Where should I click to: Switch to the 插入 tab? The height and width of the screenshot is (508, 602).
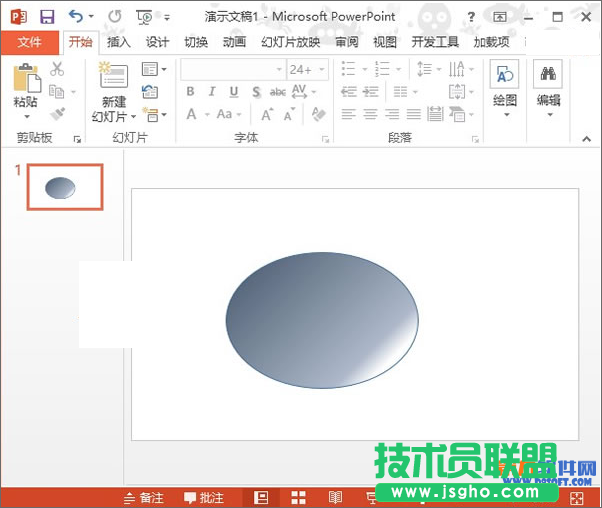(119, 42)
